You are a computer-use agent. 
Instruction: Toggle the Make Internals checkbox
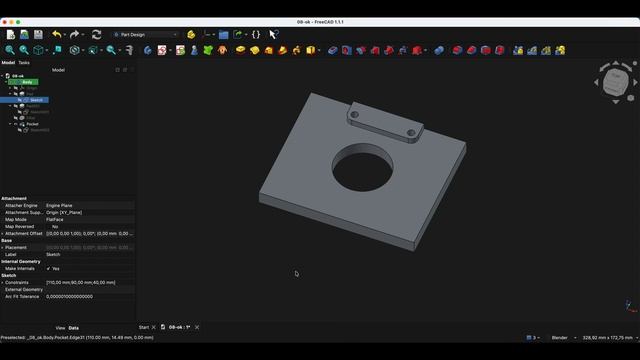[49, 269]
